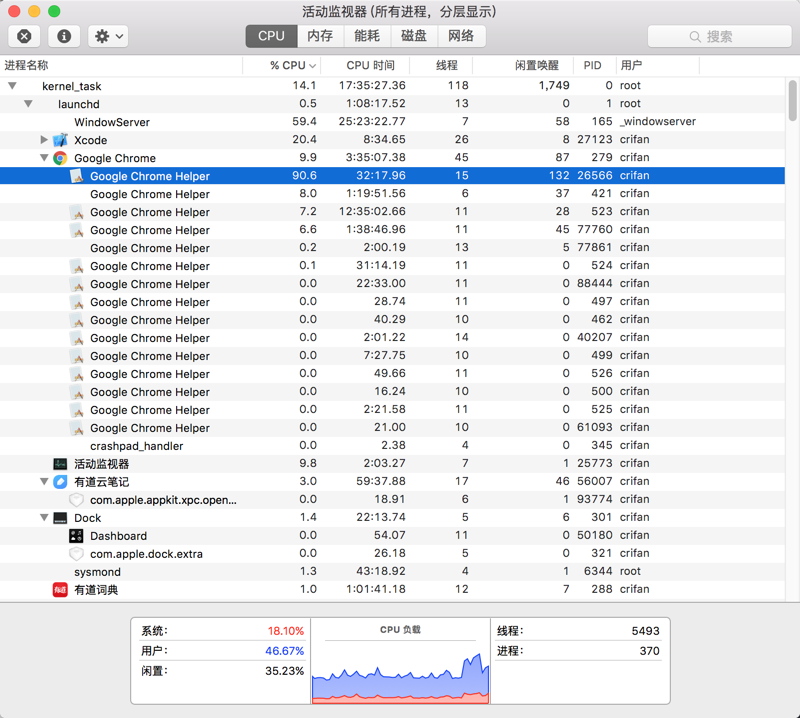This screenshot has height=718, width=800.
Task: Click the 系统 18.10% value
Action: pos(286,631)
